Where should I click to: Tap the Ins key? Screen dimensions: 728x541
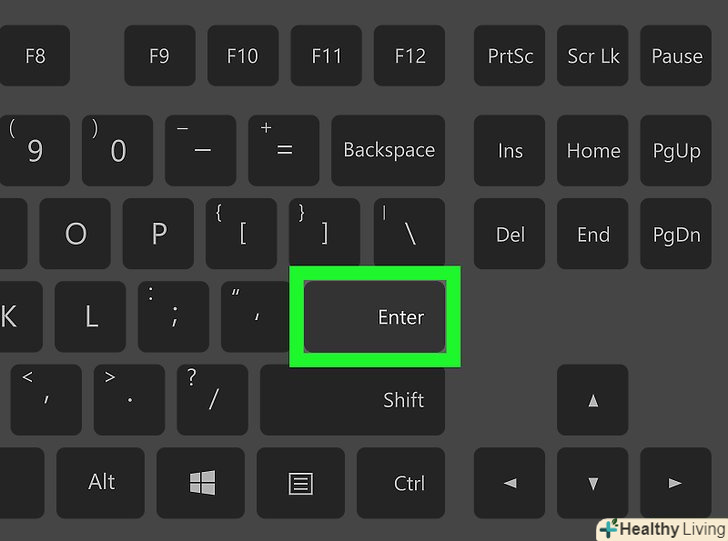click(509, 150)
